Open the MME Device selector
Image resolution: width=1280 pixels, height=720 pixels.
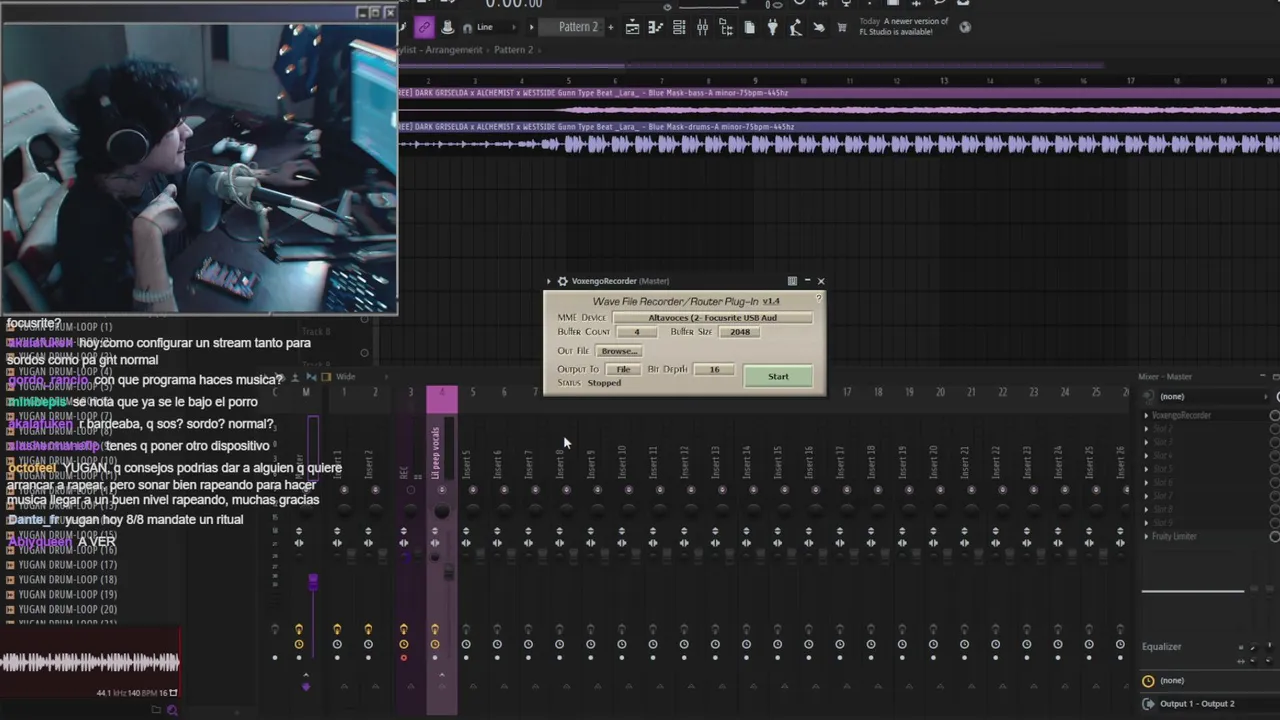712,318
